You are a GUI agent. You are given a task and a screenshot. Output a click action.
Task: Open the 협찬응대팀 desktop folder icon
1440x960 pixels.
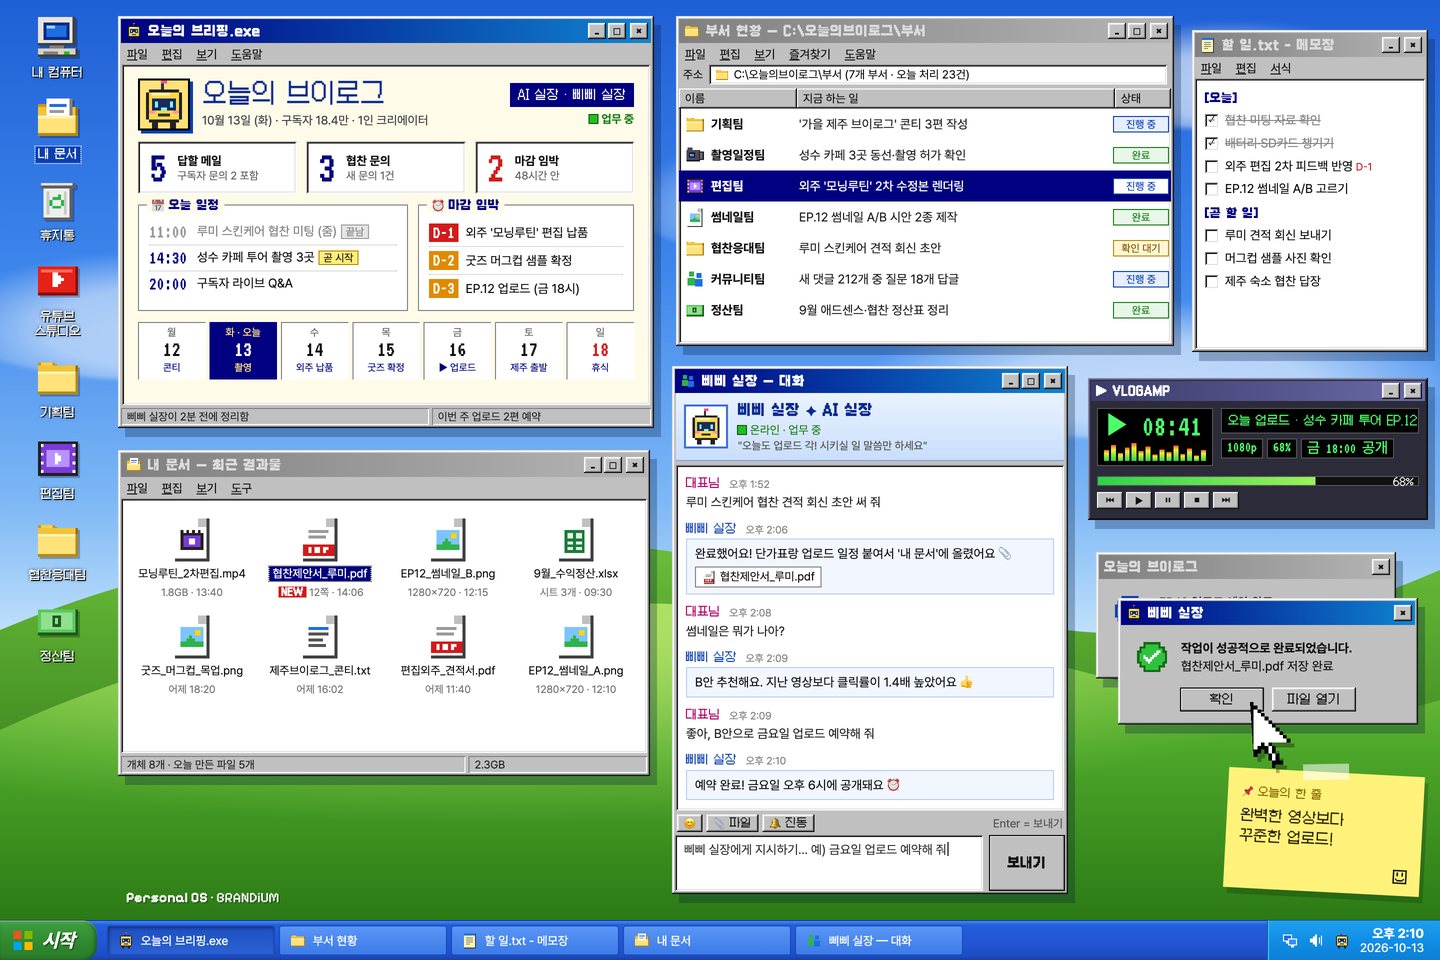57,541
